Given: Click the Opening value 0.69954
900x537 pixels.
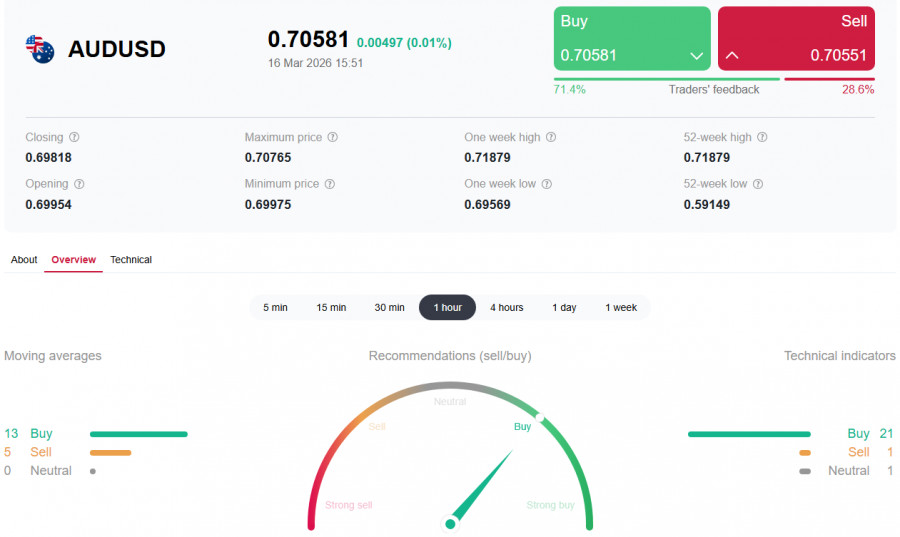Looking at the screenshot, I should coord(48,205).
